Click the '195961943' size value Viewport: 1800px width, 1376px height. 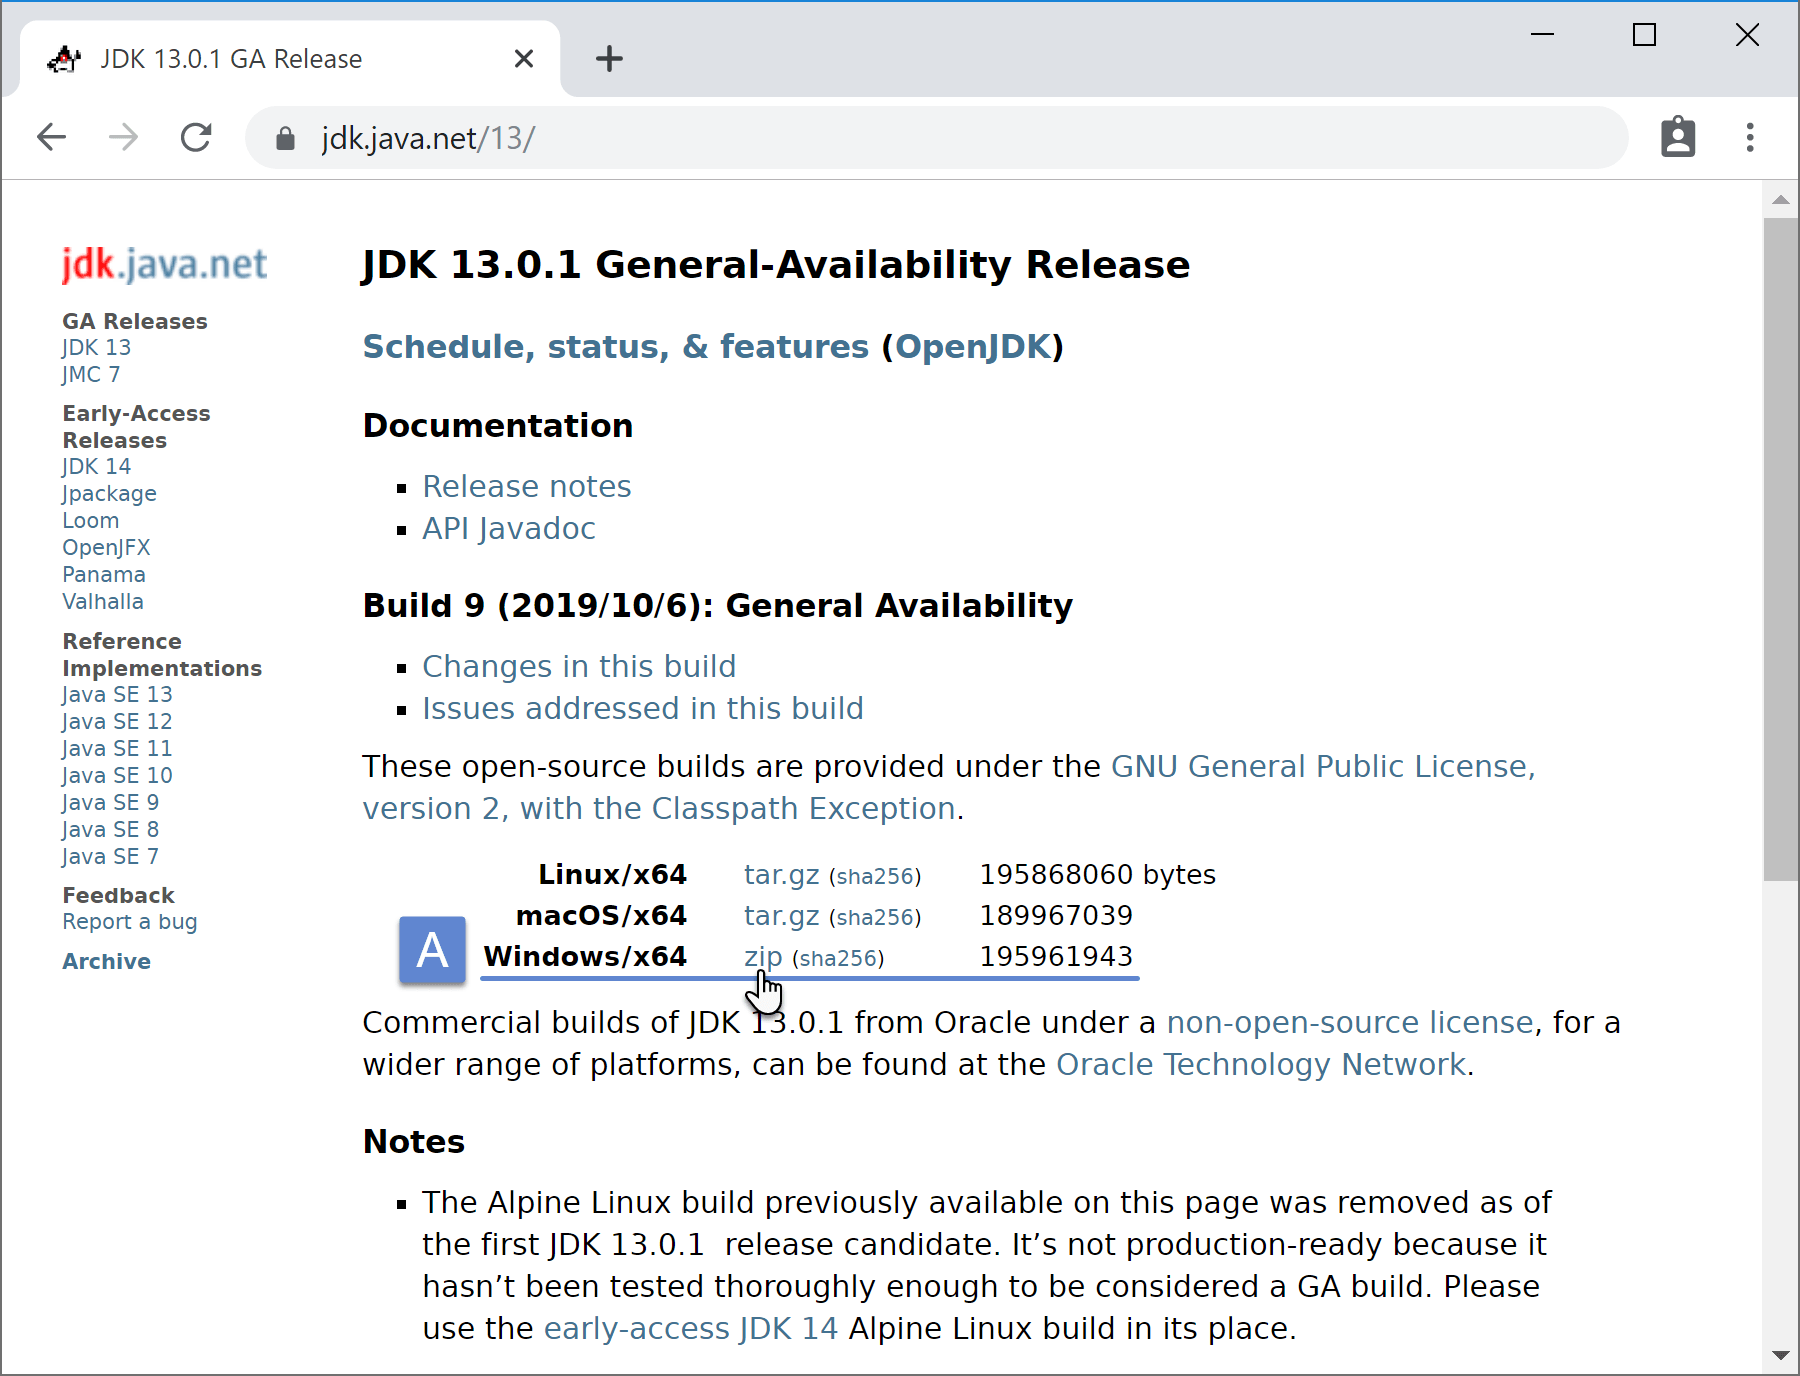coord(1056,957)
